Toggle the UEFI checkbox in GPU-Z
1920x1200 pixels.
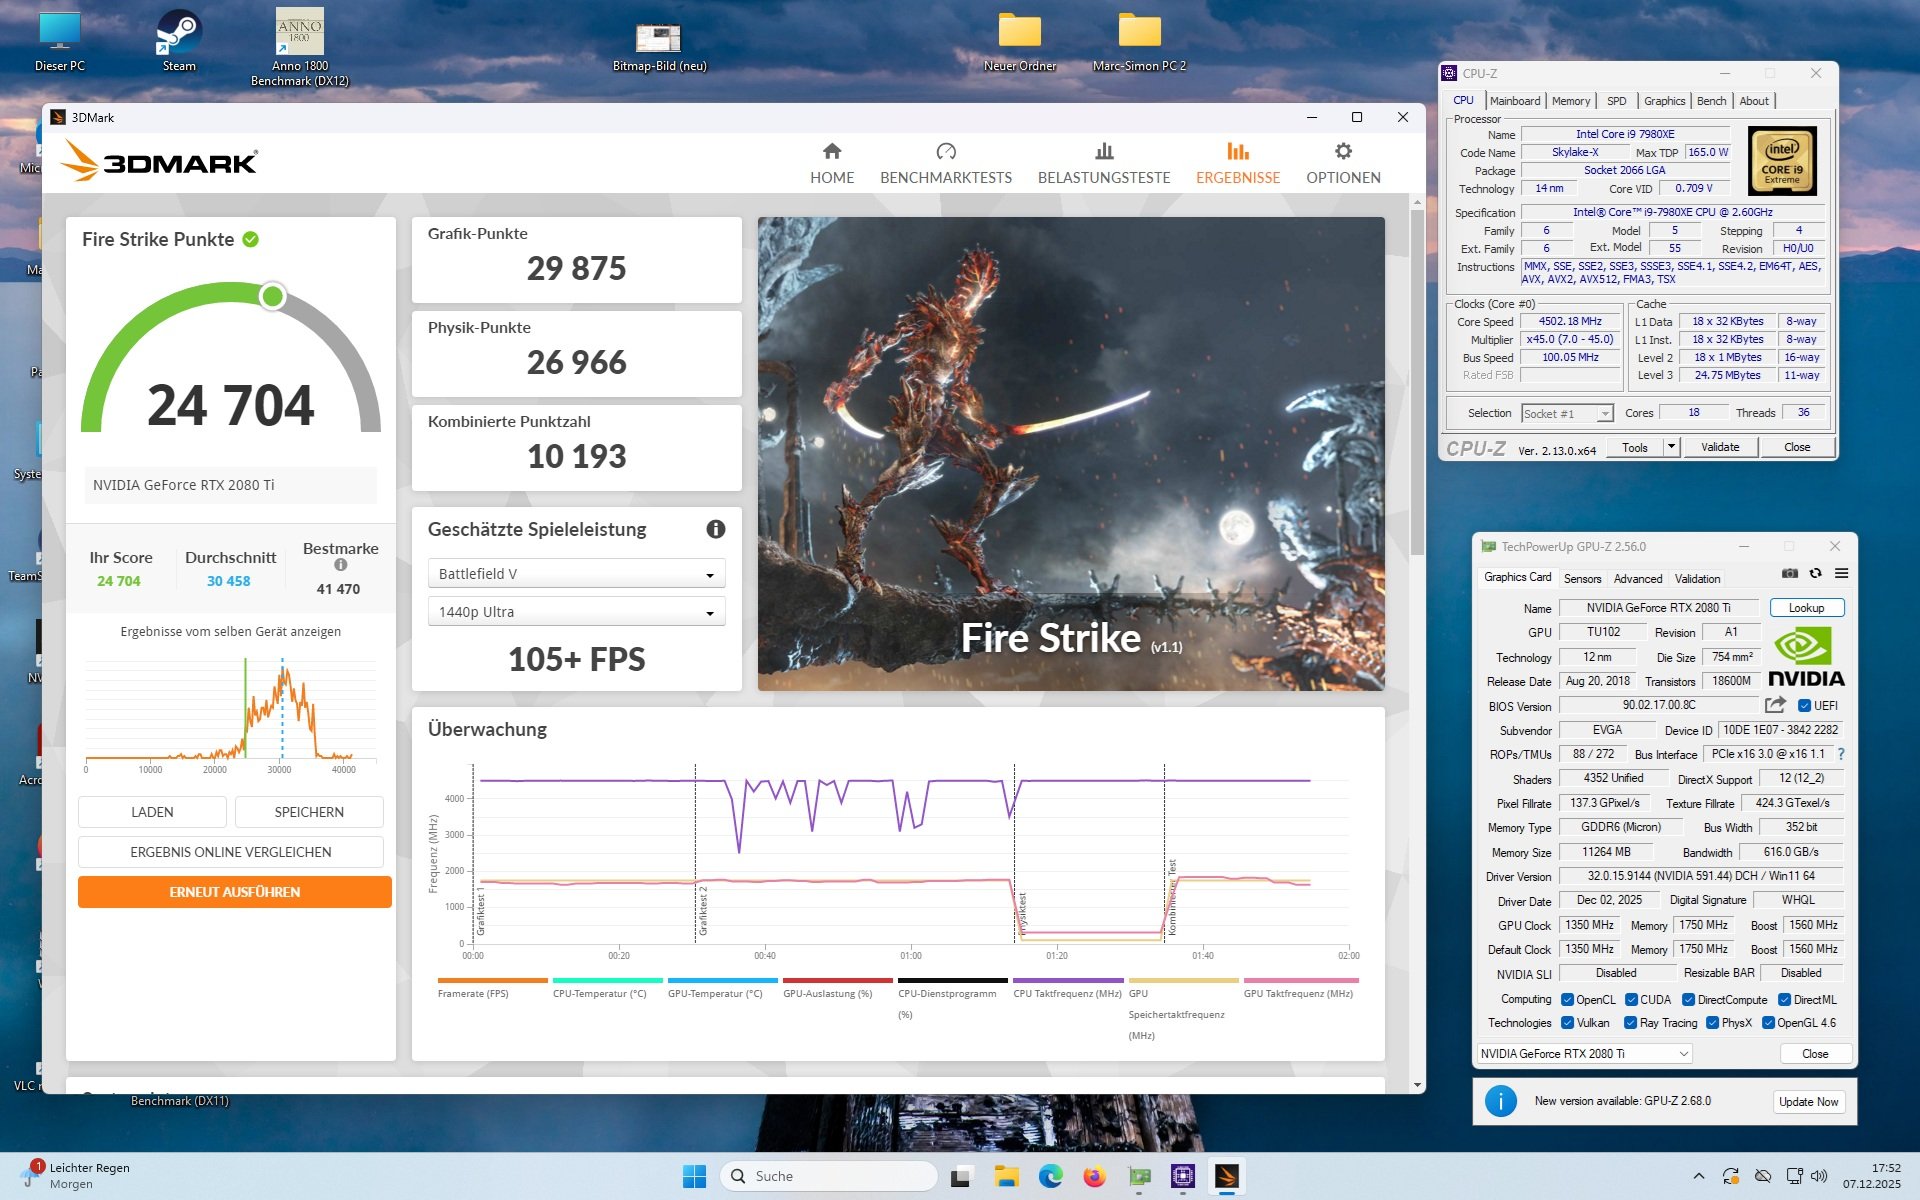1805,705
